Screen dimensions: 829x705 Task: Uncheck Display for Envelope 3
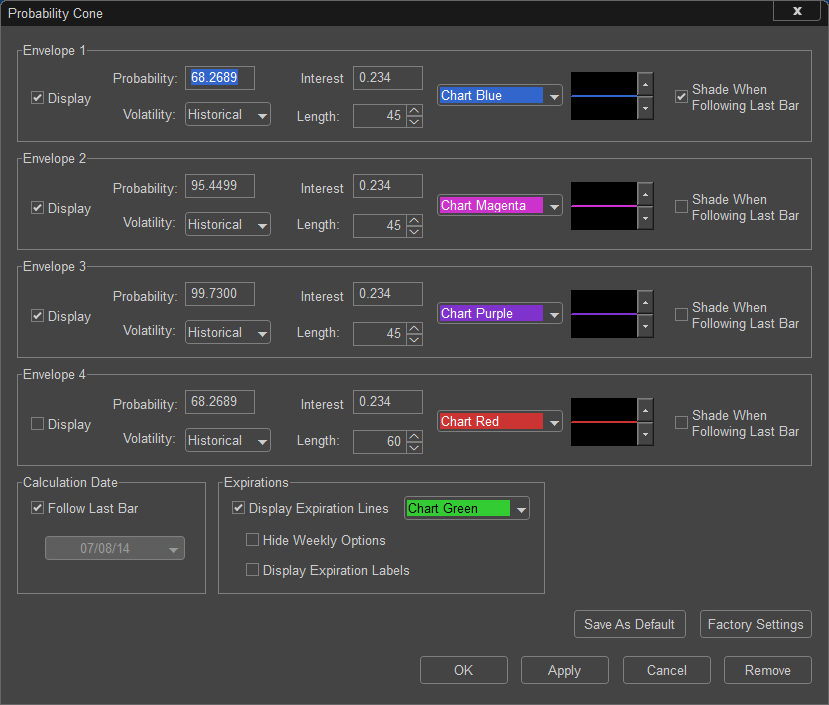(38, 316)
